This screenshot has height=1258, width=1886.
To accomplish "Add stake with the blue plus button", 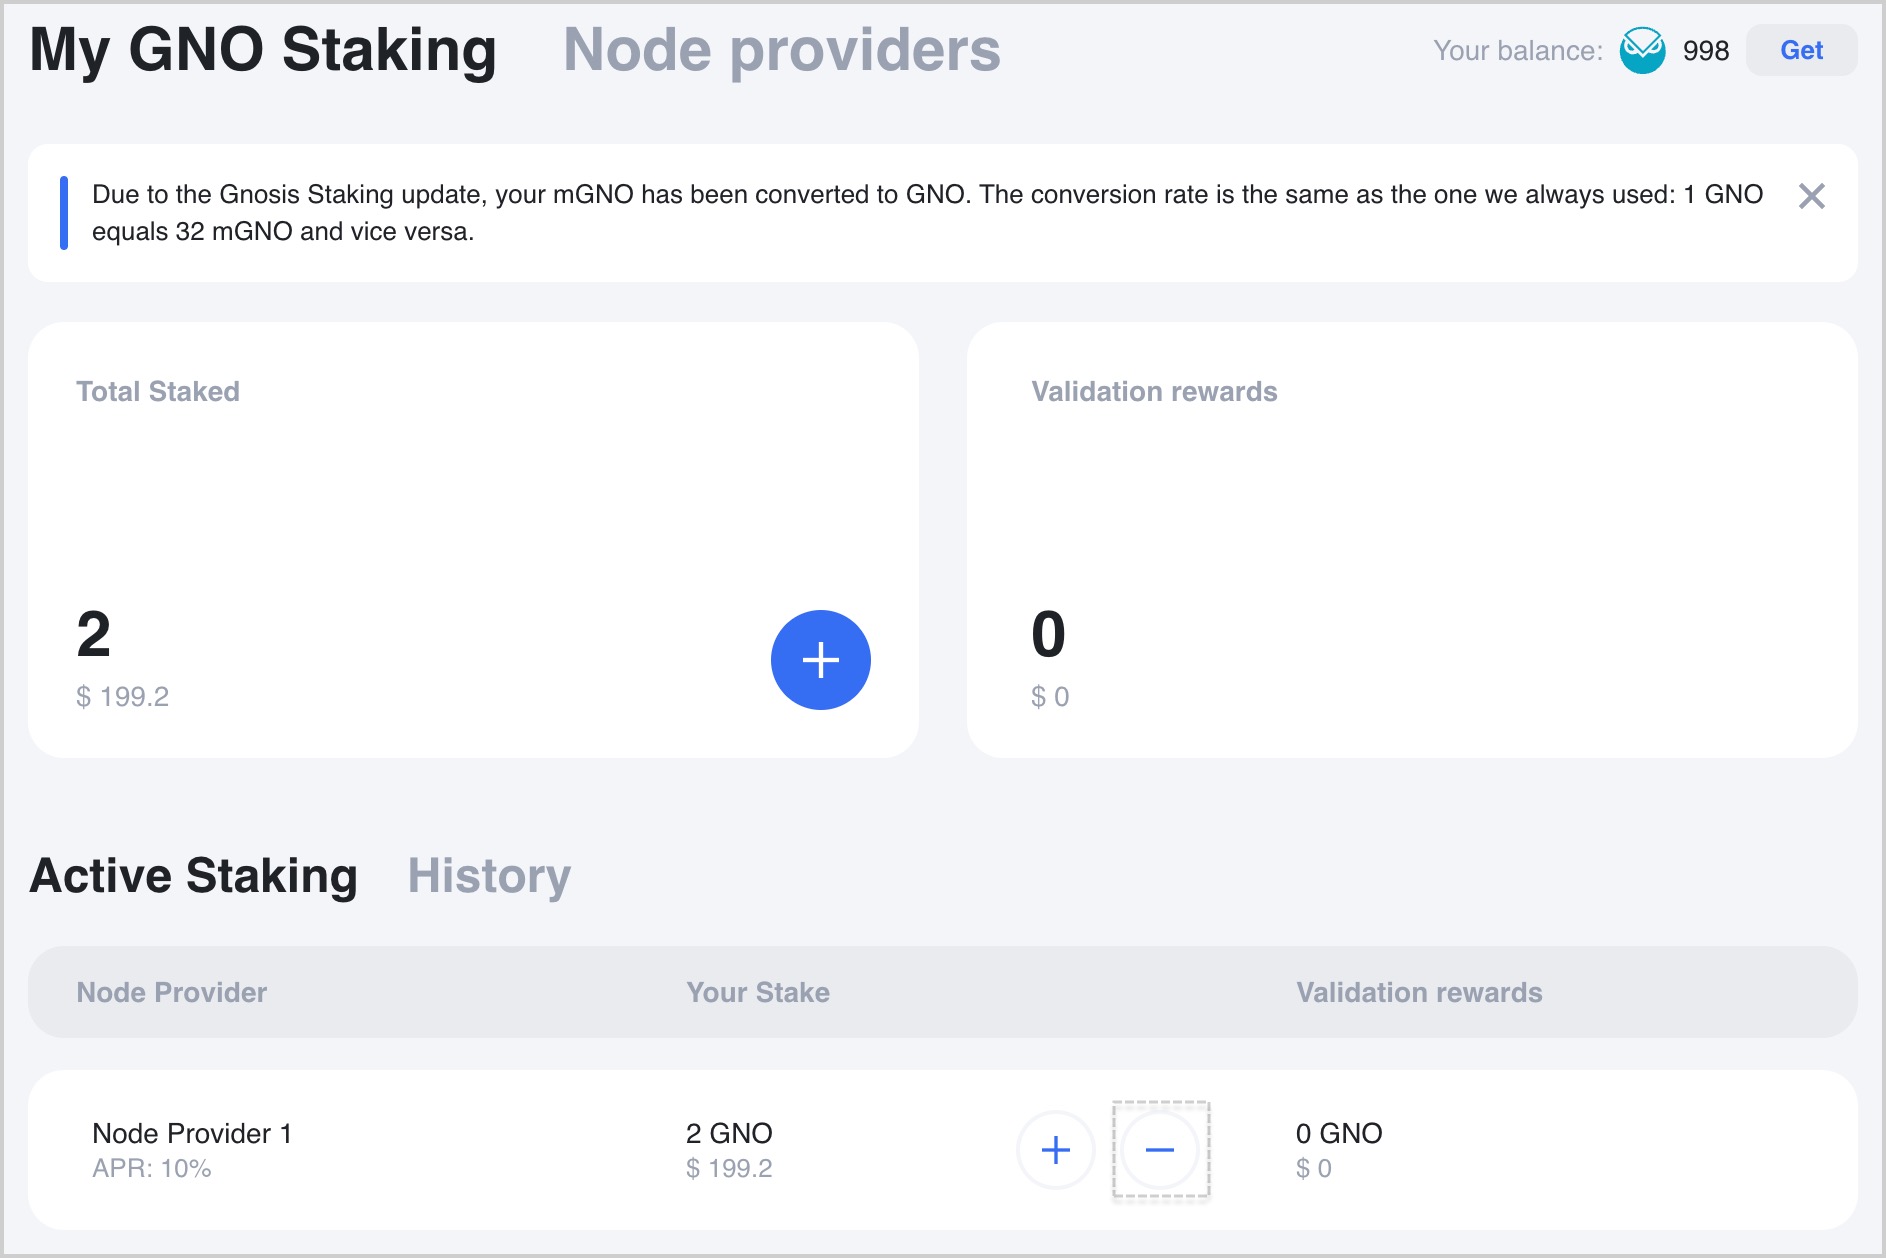I will coord(821,660).
